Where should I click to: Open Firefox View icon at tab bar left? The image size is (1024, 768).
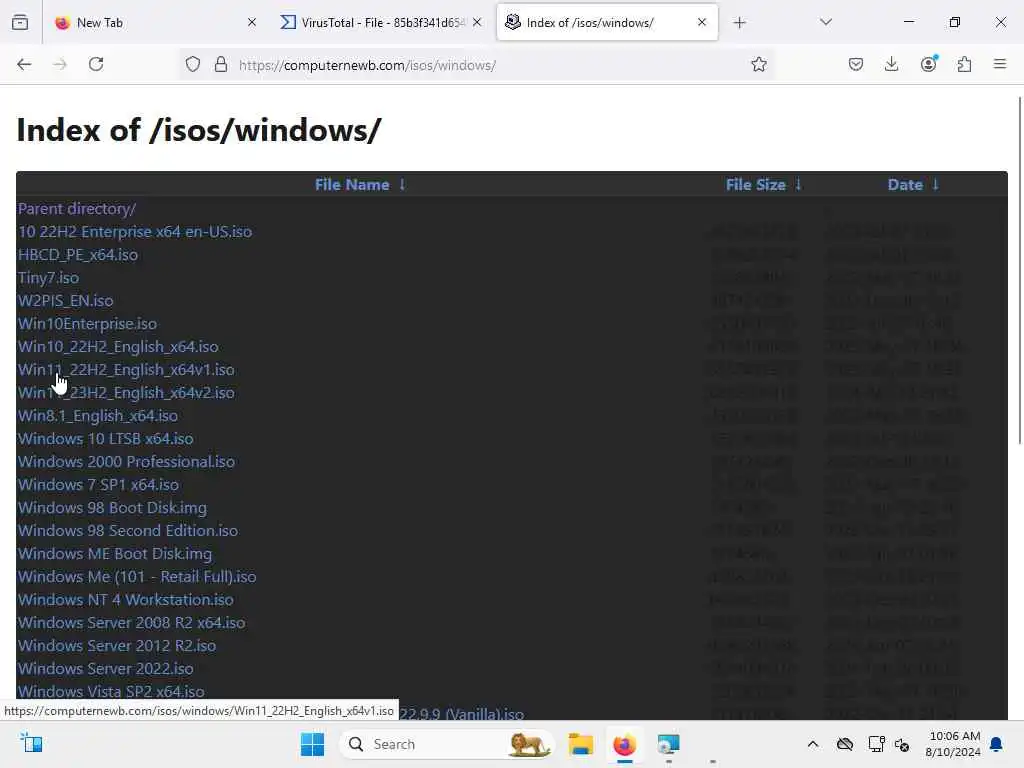[20, 22]
